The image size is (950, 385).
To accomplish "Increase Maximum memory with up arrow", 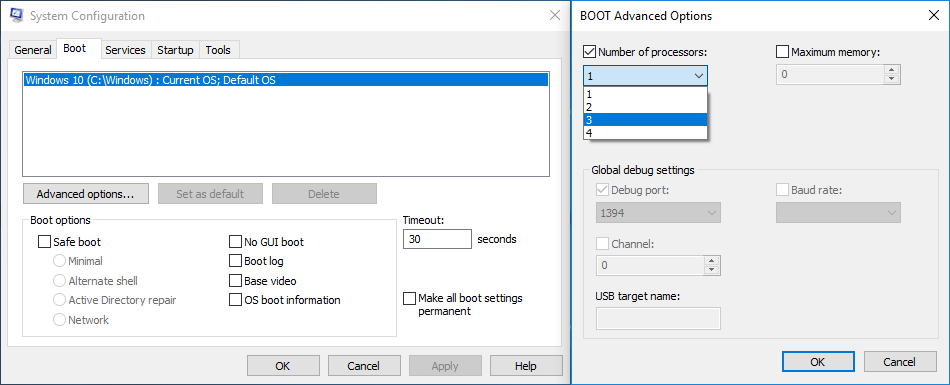I will [891, 70].
